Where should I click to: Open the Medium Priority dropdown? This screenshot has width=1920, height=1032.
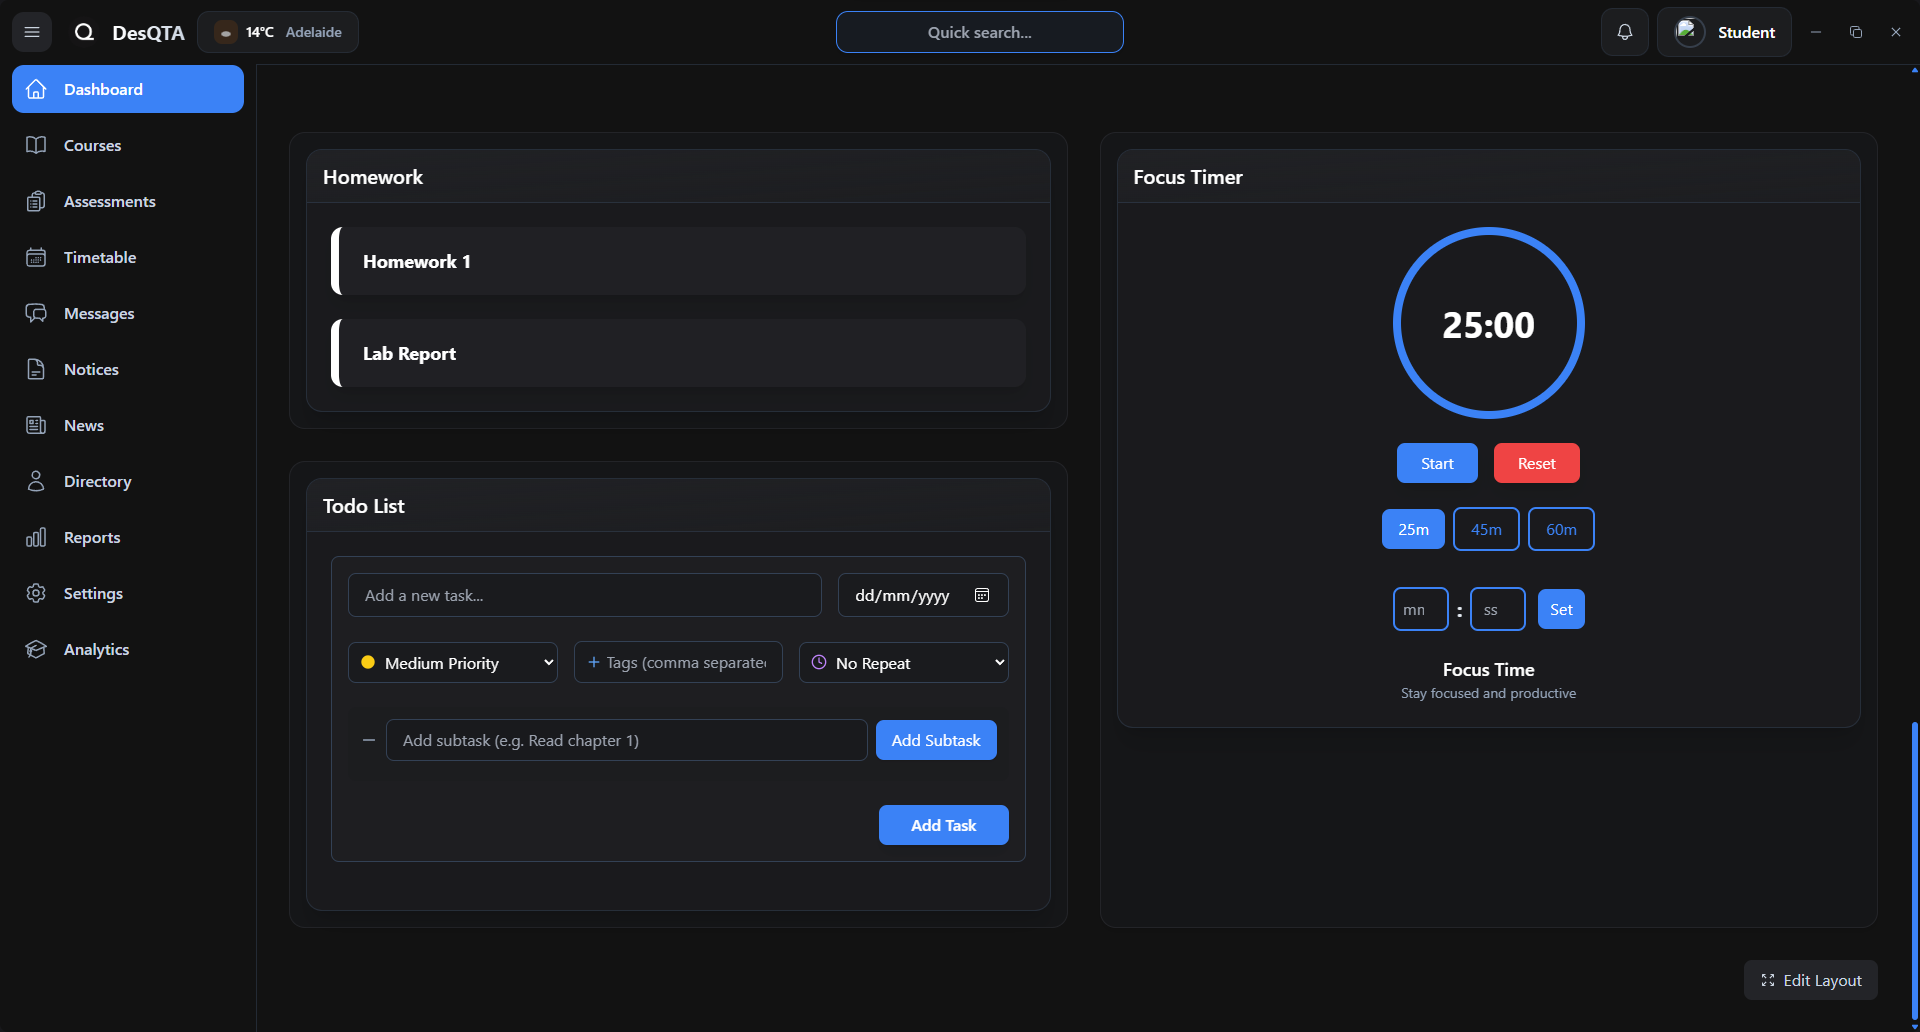453,663
